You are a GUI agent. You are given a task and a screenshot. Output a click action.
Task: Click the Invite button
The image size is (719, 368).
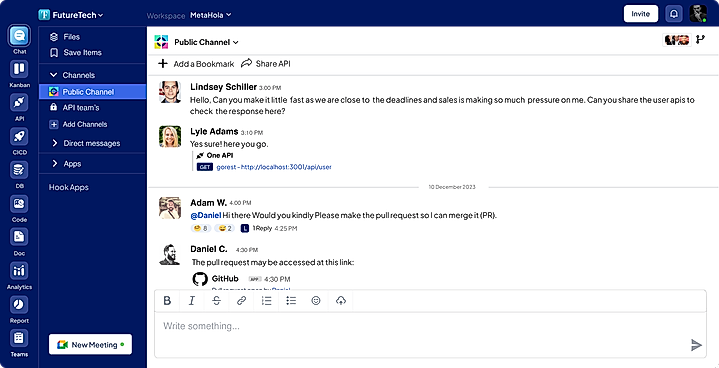coord(641,14)
